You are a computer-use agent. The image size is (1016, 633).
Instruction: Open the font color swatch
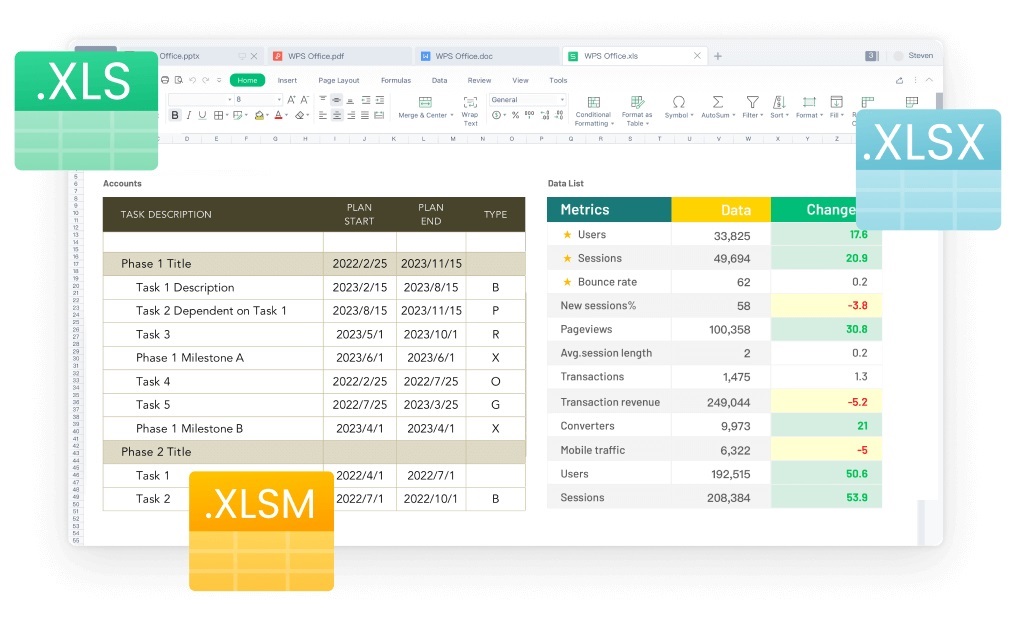click(x=277, y=113)
